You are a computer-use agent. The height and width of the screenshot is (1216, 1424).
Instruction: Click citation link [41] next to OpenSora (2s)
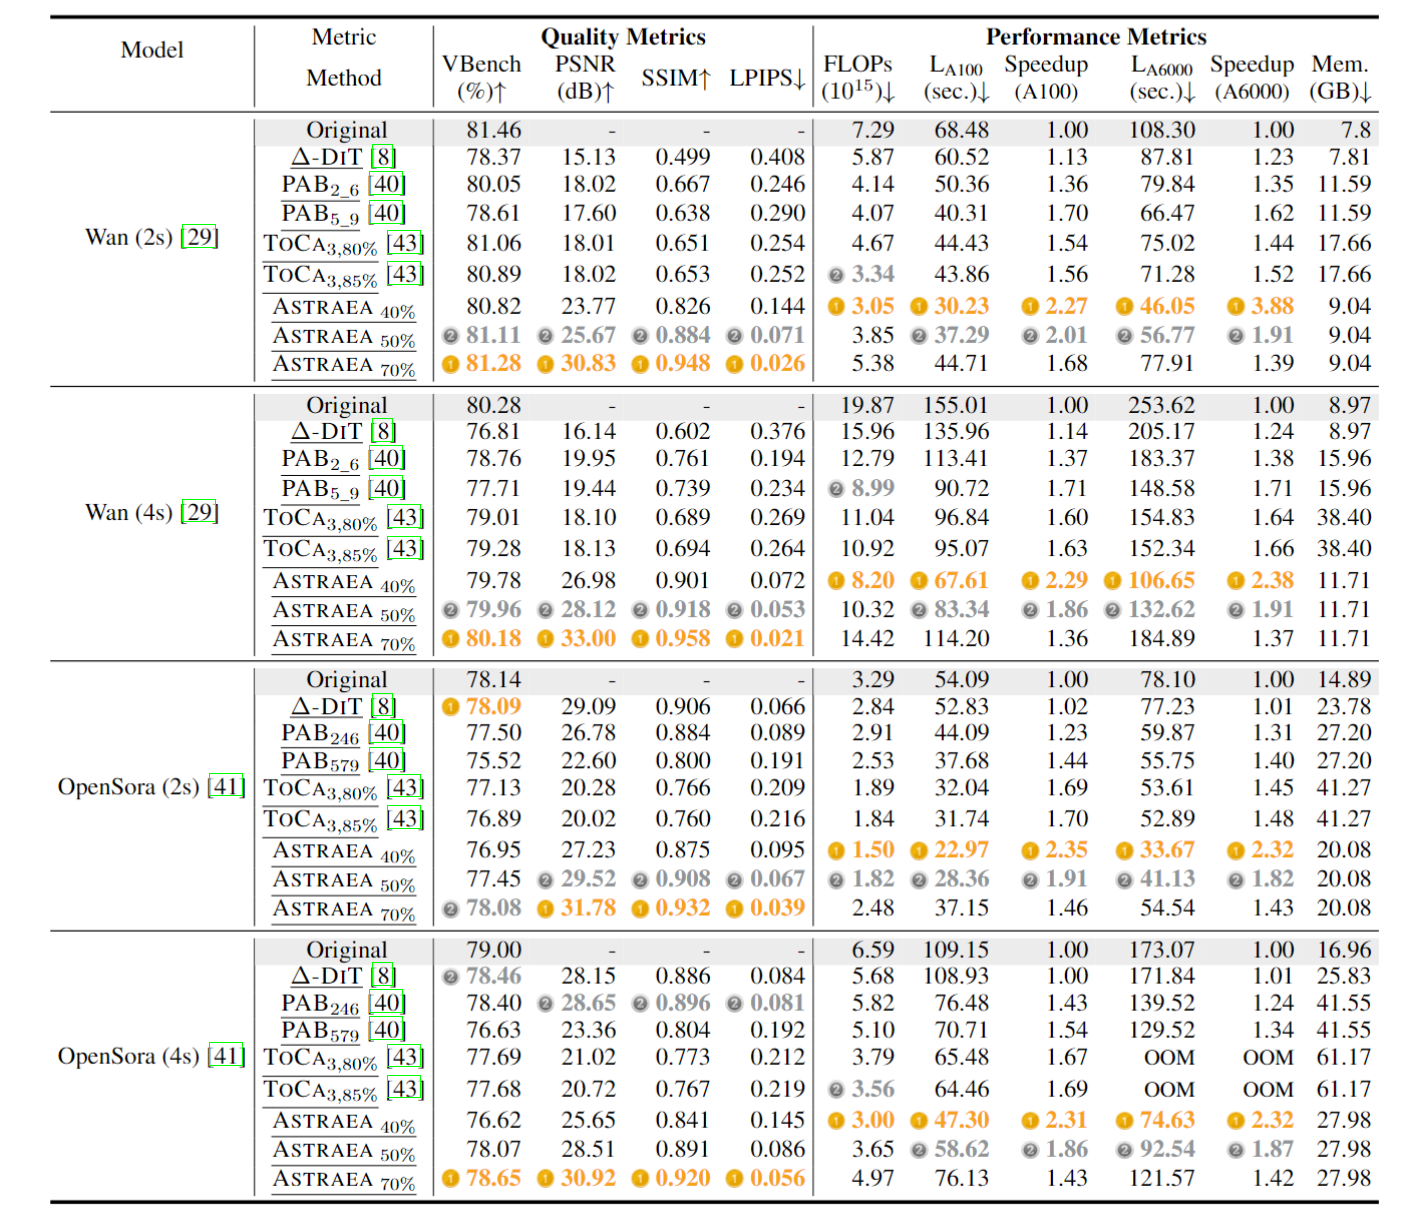pos(226,787)
